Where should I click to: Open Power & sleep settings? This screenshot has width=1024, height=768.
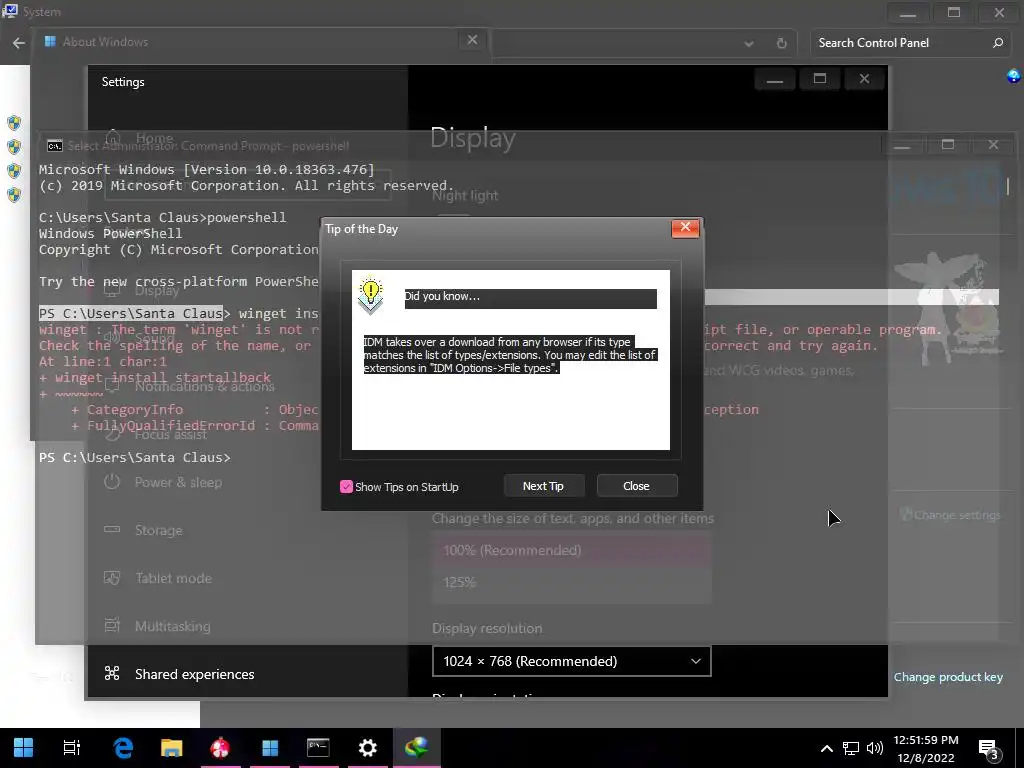[178, 482]
